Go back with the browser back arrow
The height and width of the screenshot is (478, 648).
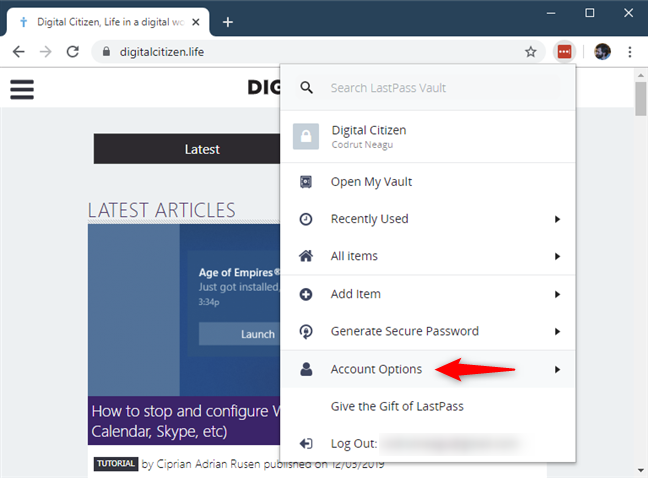click(x=19, y=52)
